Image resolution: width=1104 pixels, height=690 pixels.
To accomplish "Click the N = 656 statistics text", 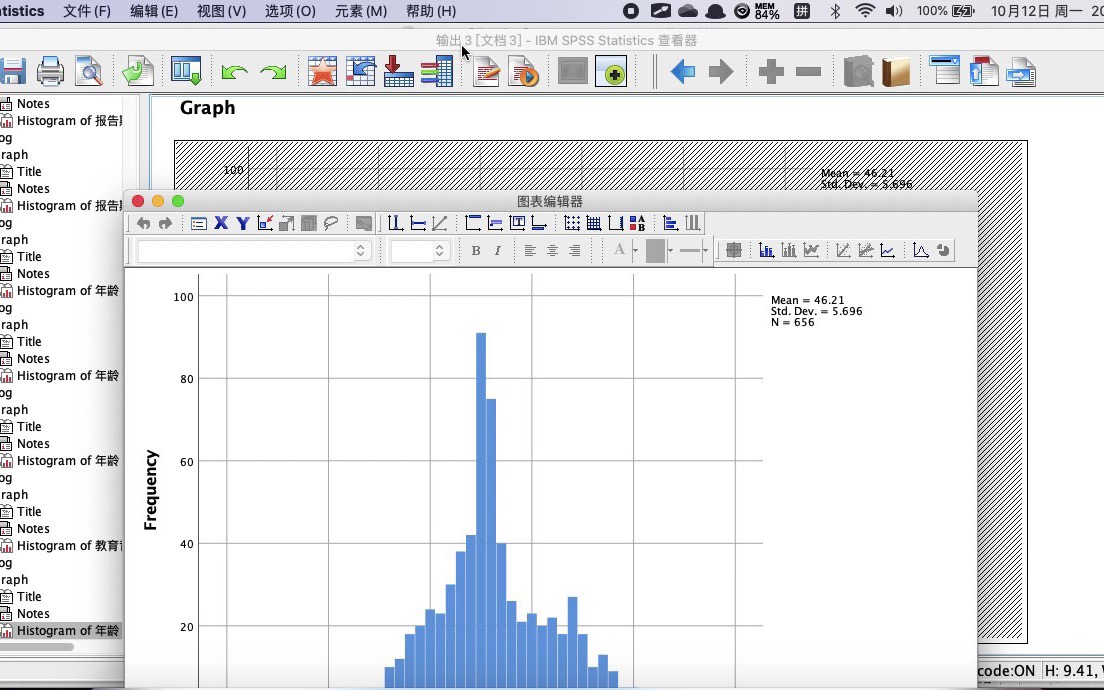I will pyautogui.click(x=792, y=322).
